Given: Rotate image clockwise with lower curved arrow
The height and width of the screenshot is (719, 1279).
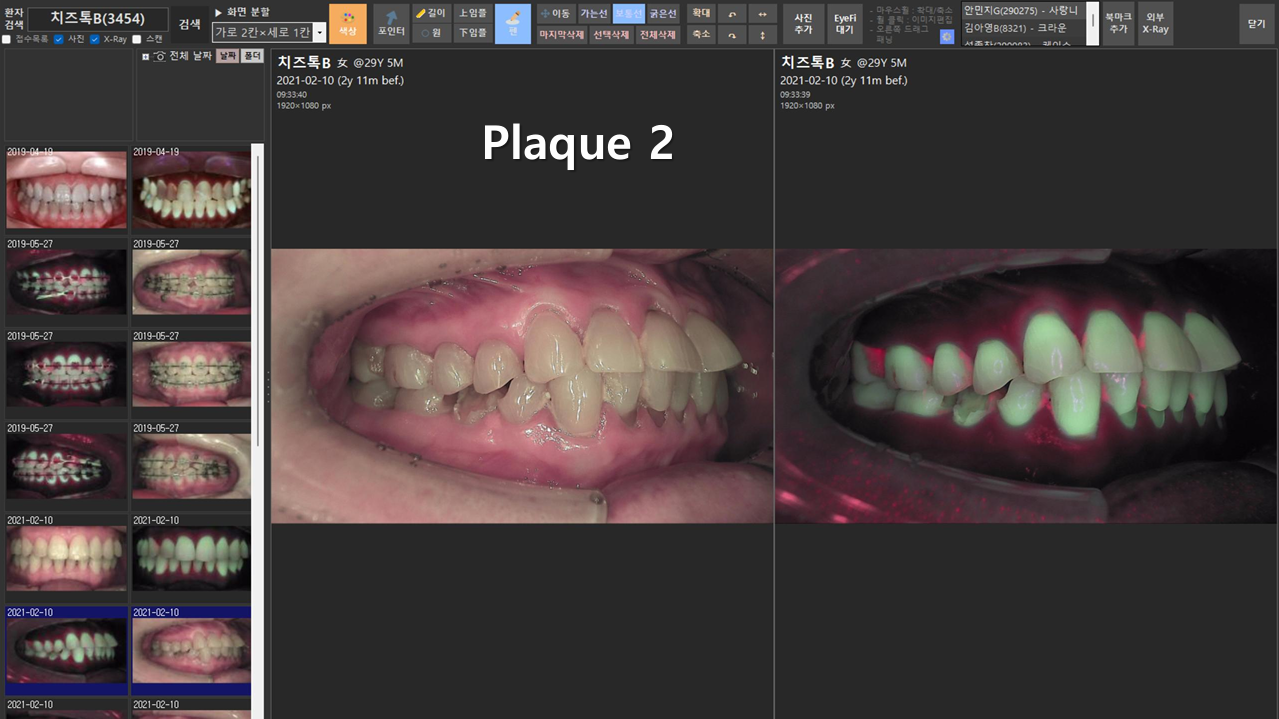Looking at the screenshot, I should pos(732,34).
